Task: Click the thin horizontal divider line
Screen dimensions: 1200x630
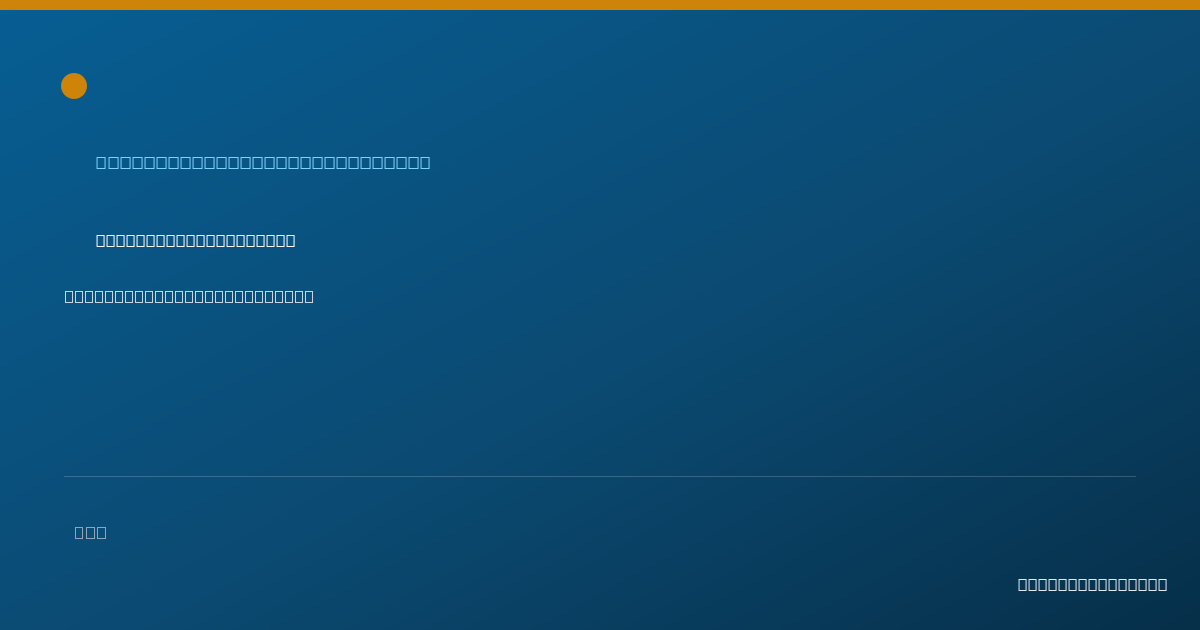Action: [x=600, y=476]
